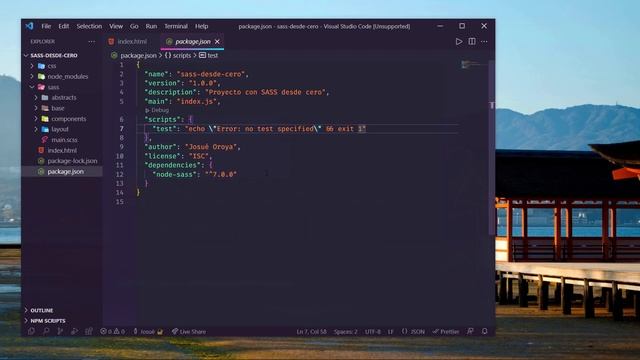The width and height of the screenshot is (640, 360).
Task: Expand the NPM SCRIPTS section
Action: (48, 320)
